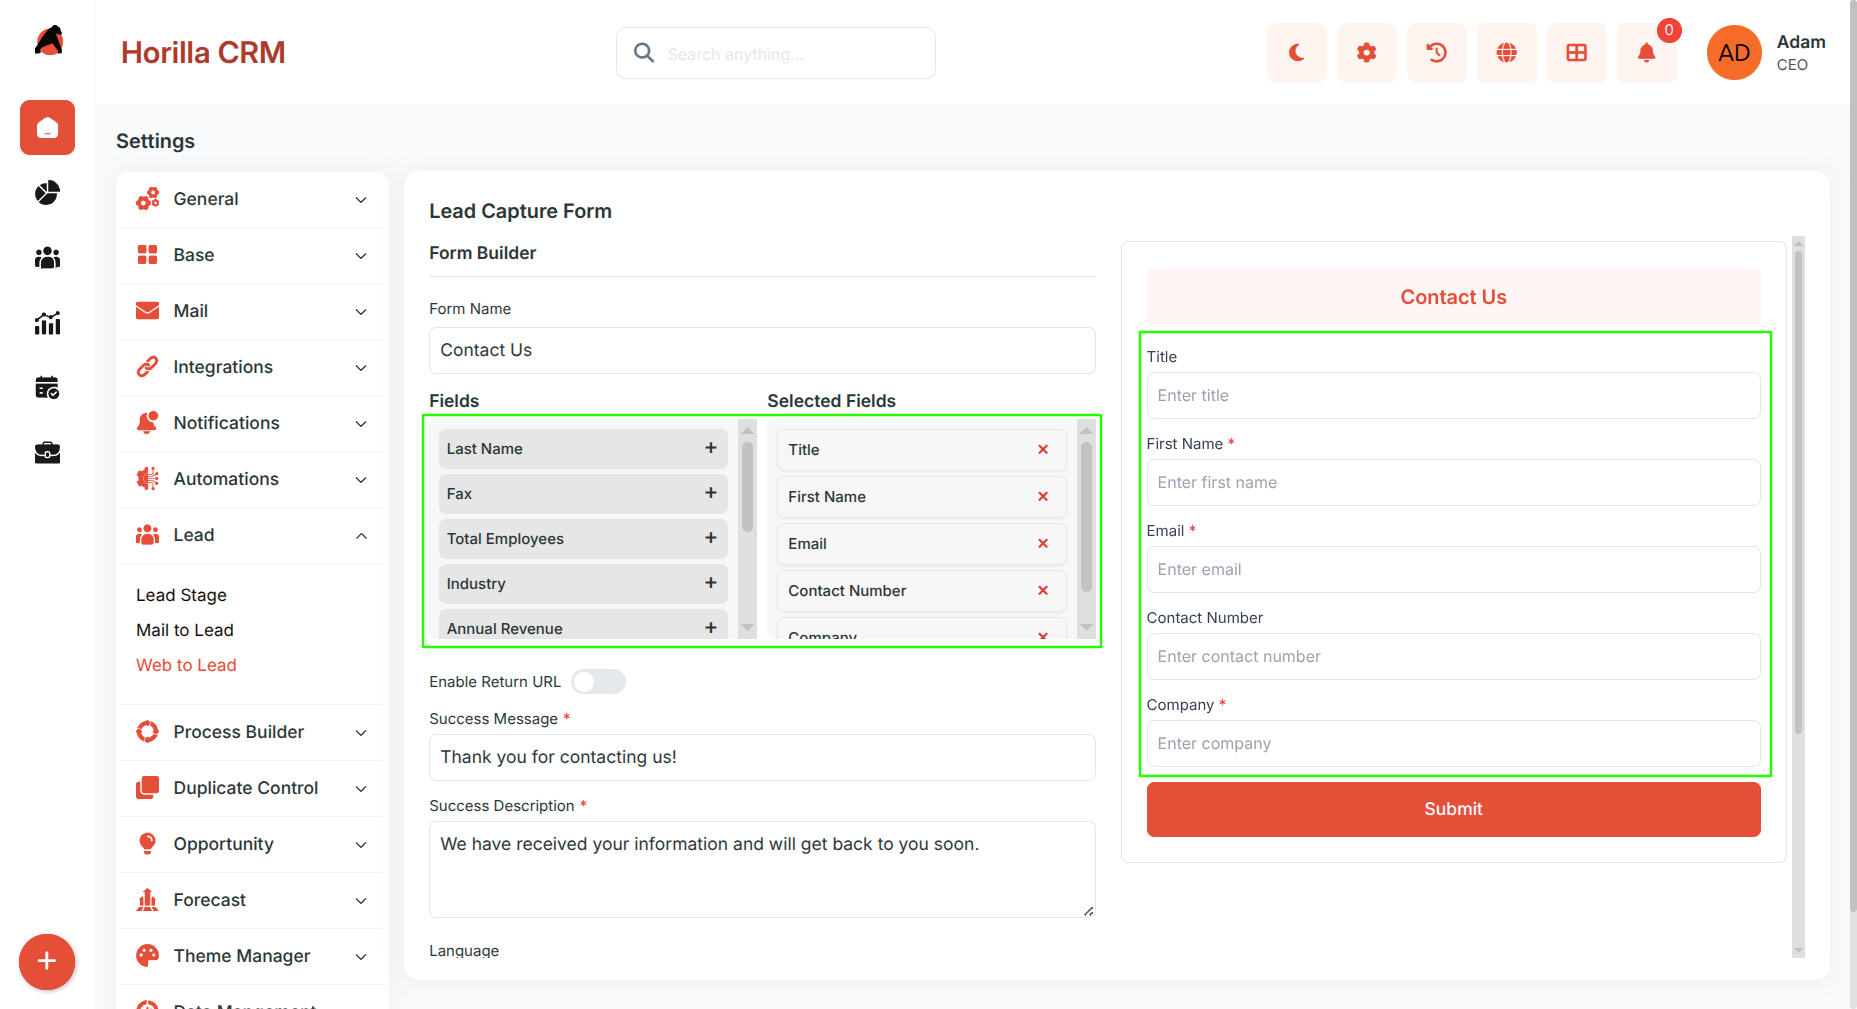The height and width of the screenshot is (1009, 1857).
Task: Open Lead Stage settings
Action: coord(181,595)
